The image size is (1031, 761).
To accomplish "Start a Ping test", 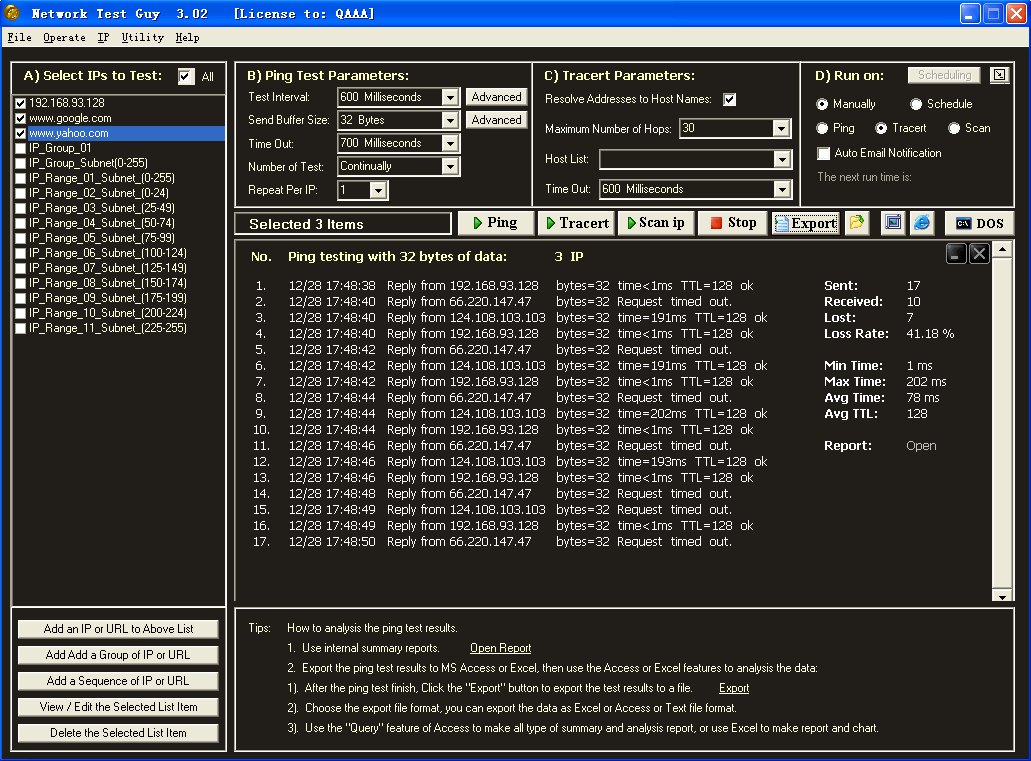I will click(x=495, y=223).
